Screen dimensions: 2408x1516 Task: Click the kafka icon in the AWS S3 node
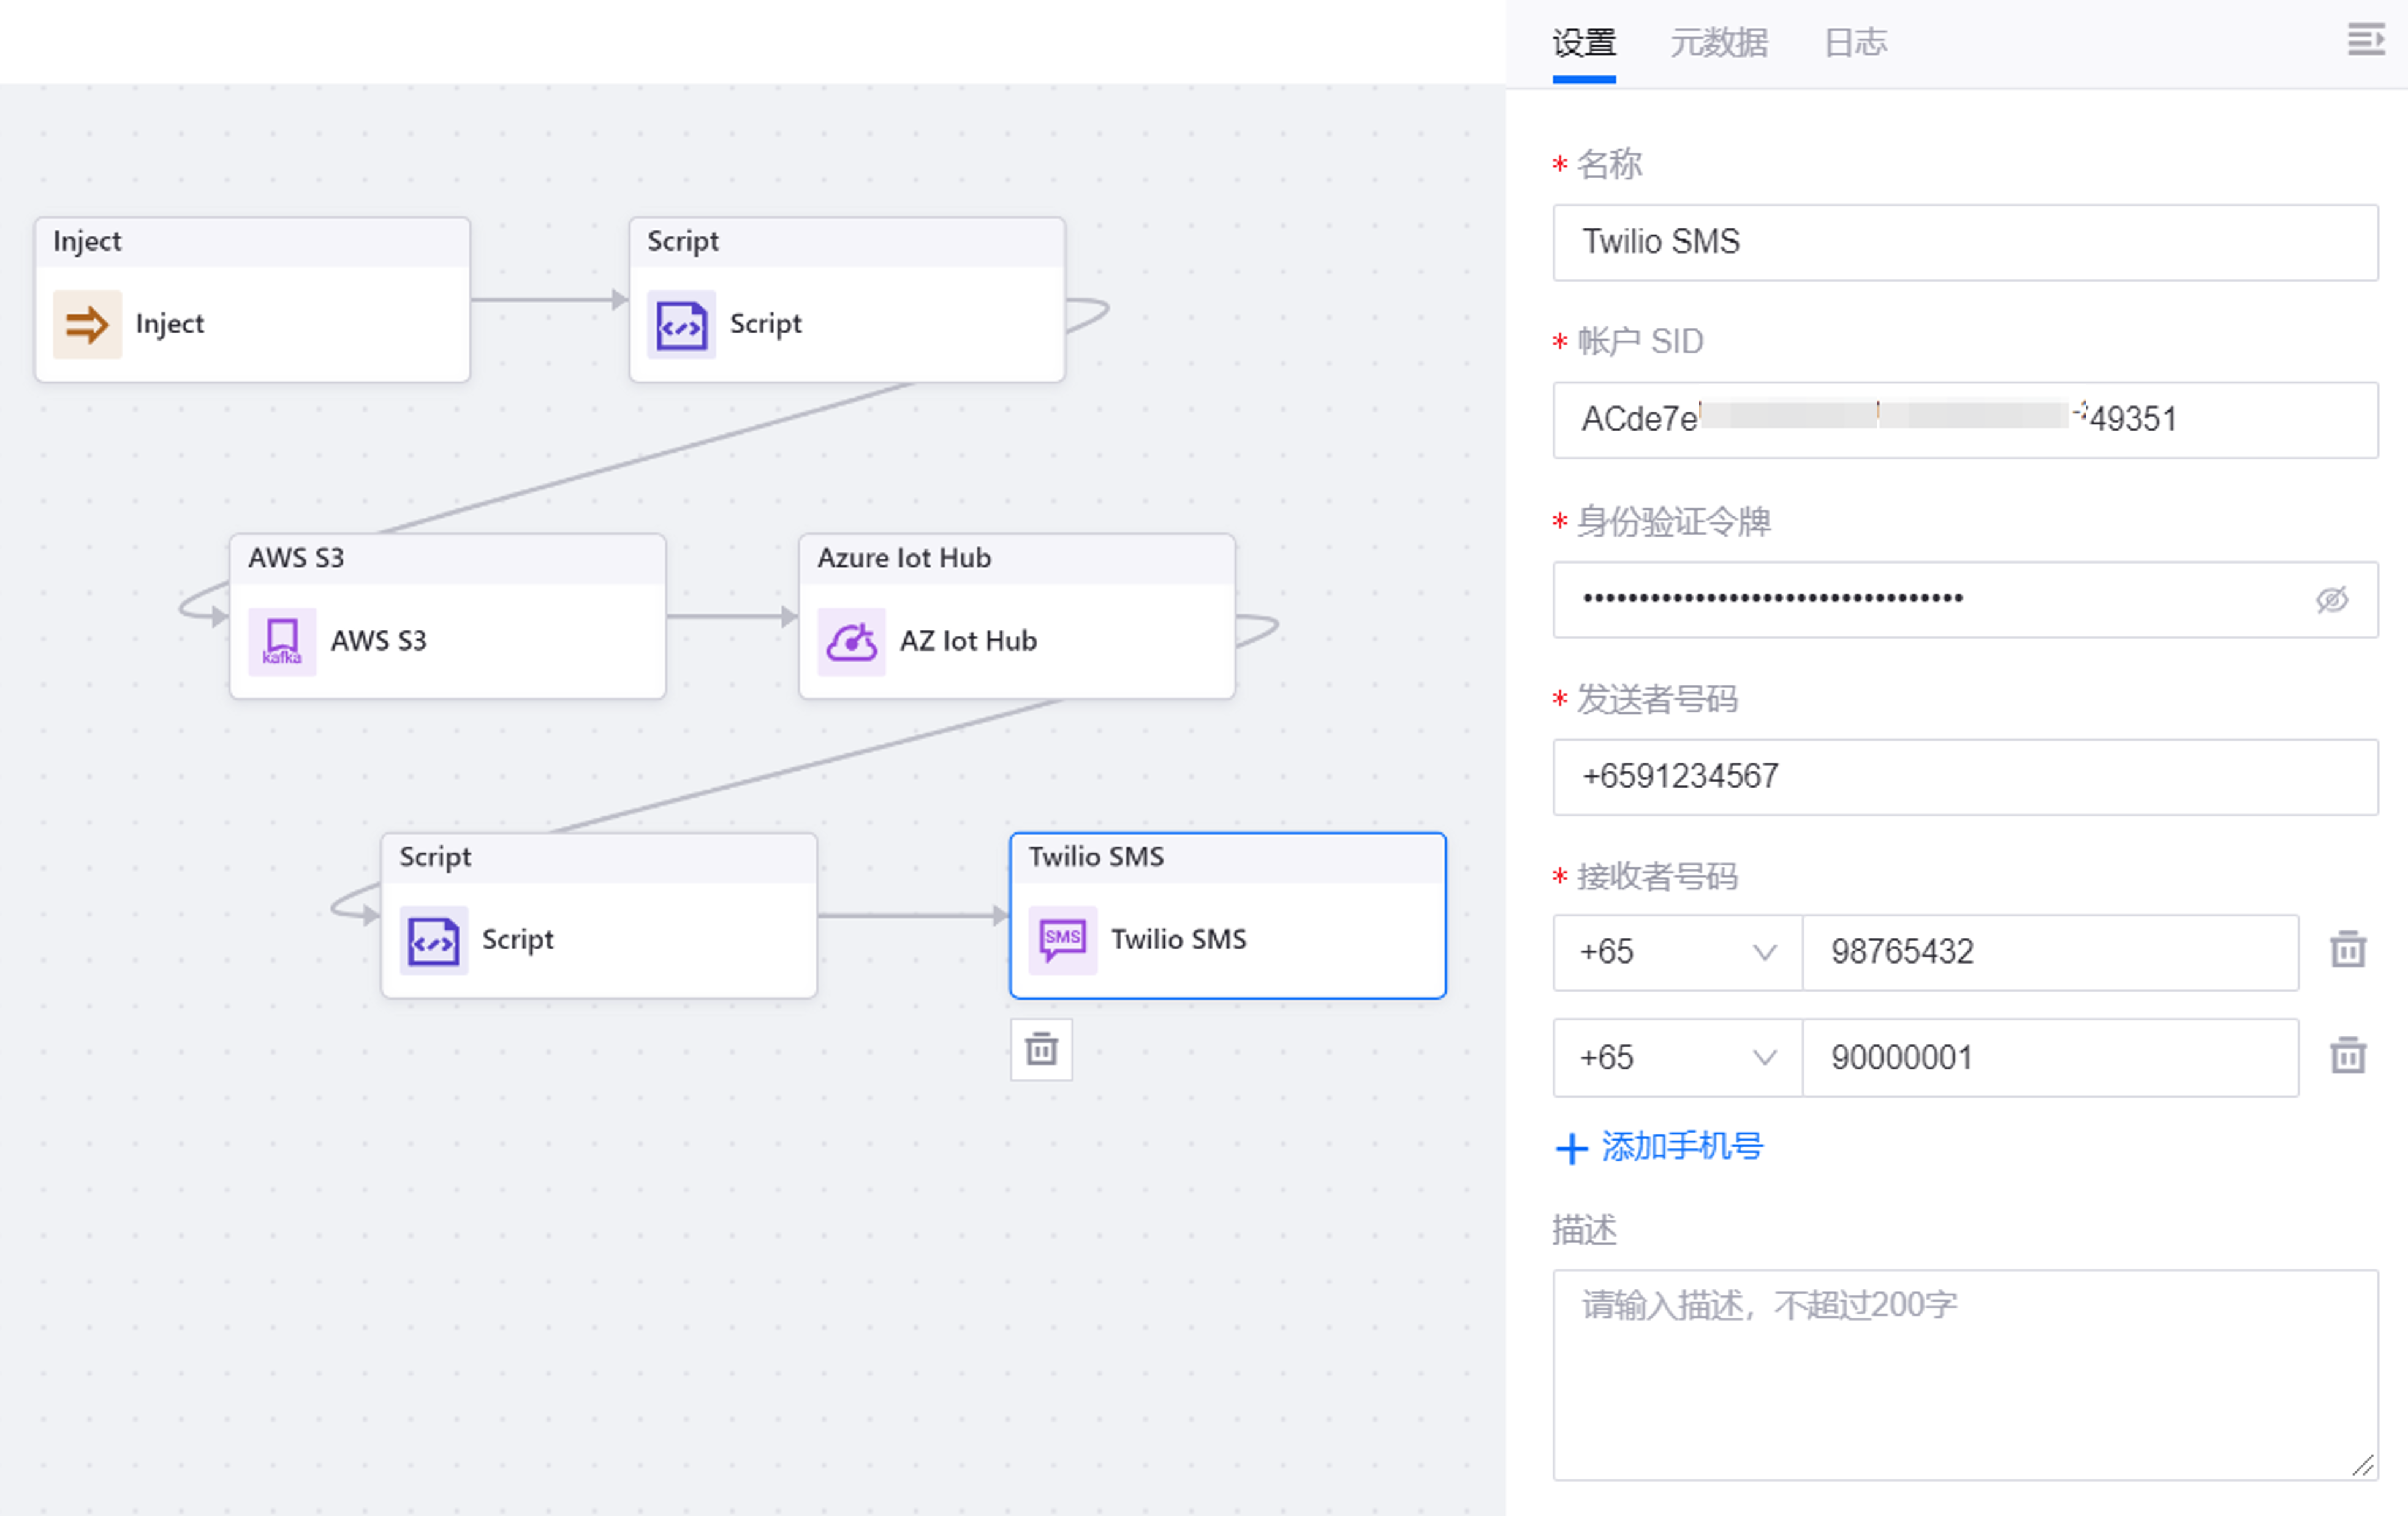click(x=281, y=641)
